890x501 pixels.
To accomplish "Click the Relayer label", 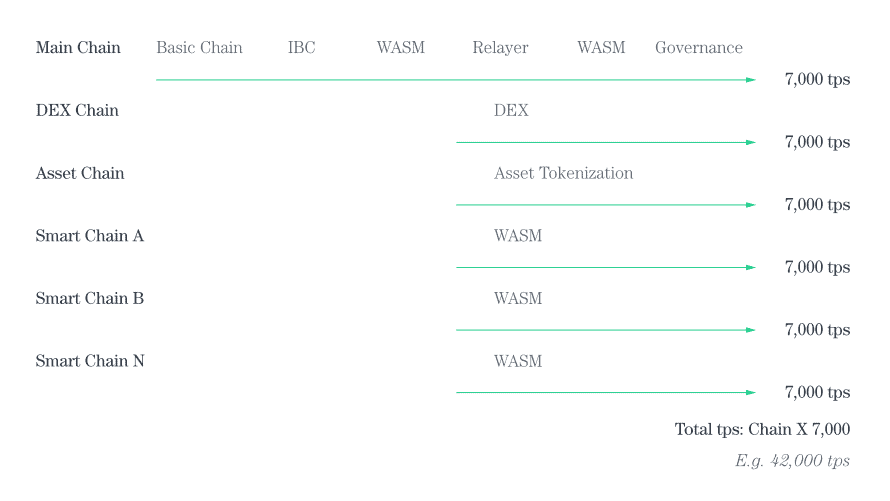I will [x=500, y=48].
